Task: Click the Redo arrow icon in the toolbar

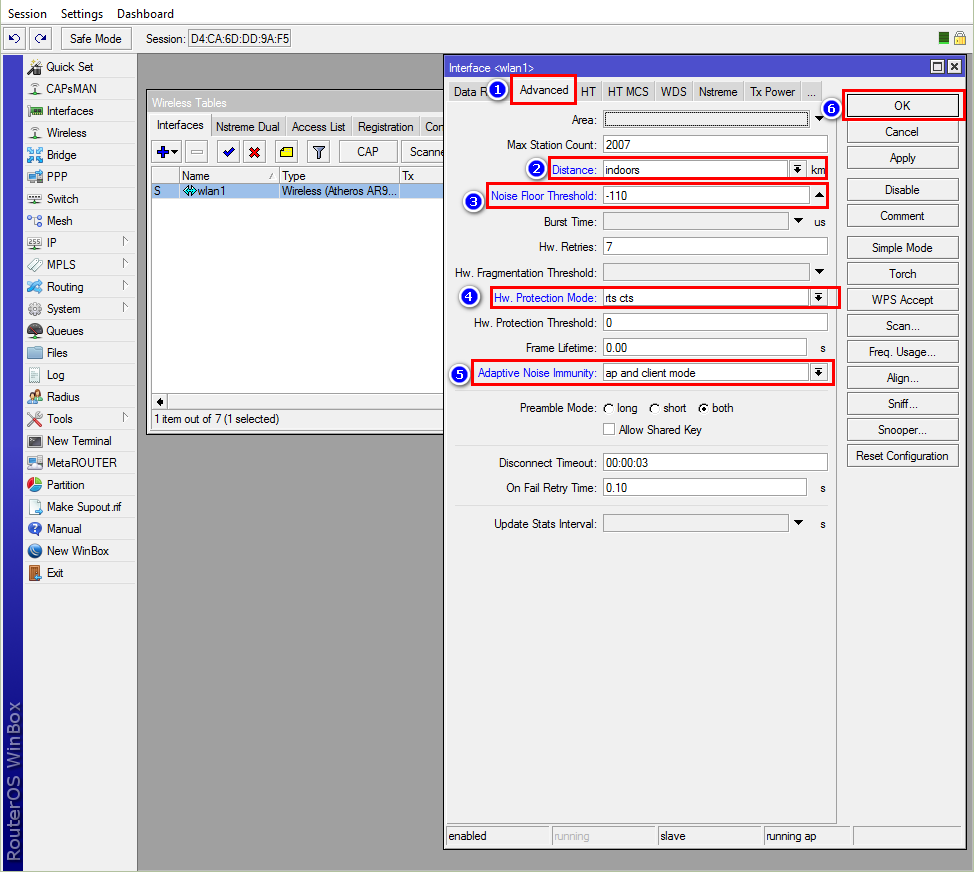Action: tap(40, 39)
